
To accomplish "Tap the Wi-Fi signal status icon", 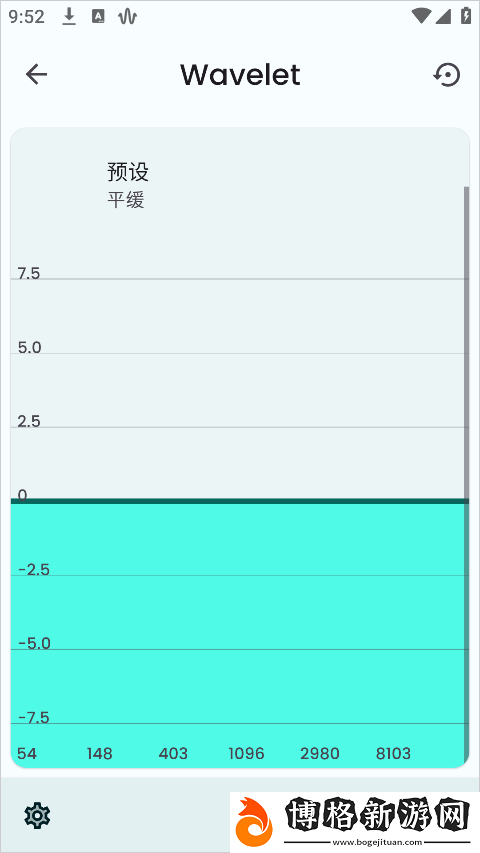I will pyautogui.click(x=421, y=16).
